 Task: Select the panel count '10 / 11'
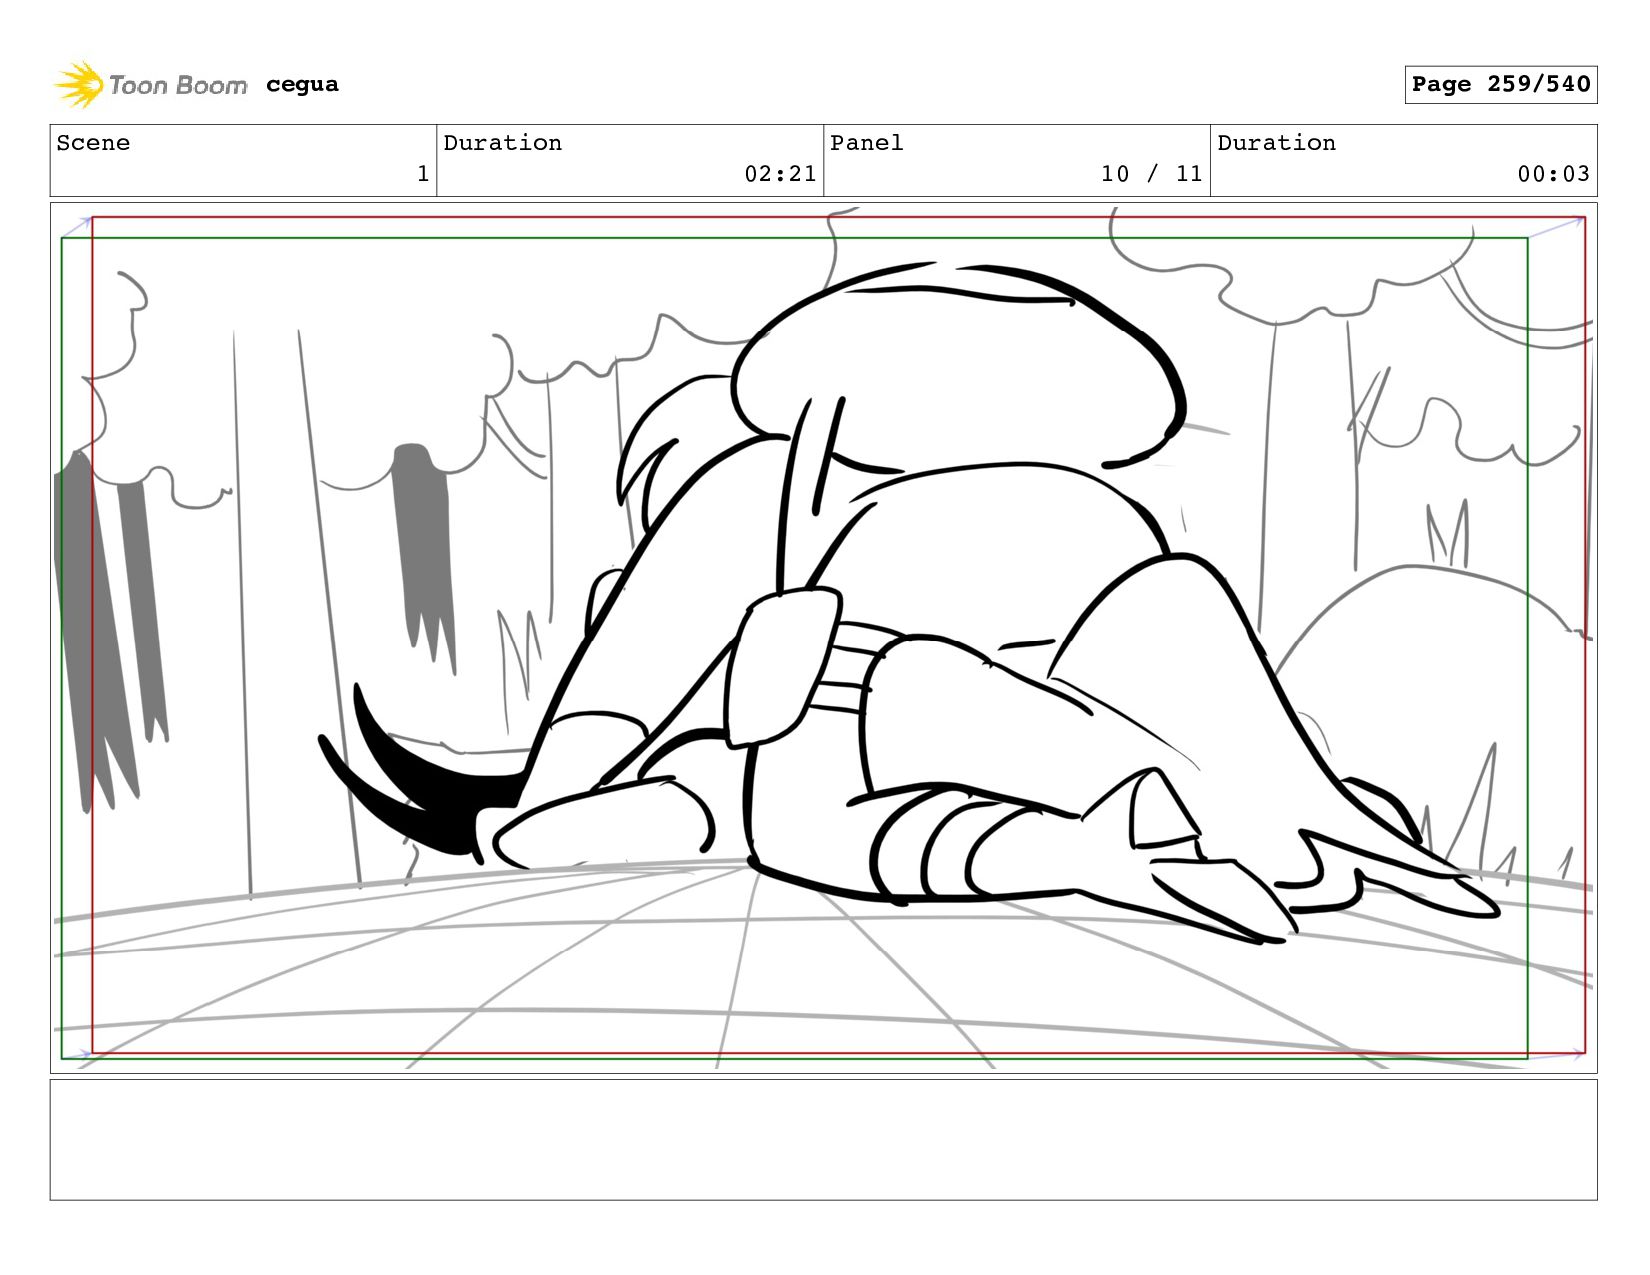coord(1151,174)
